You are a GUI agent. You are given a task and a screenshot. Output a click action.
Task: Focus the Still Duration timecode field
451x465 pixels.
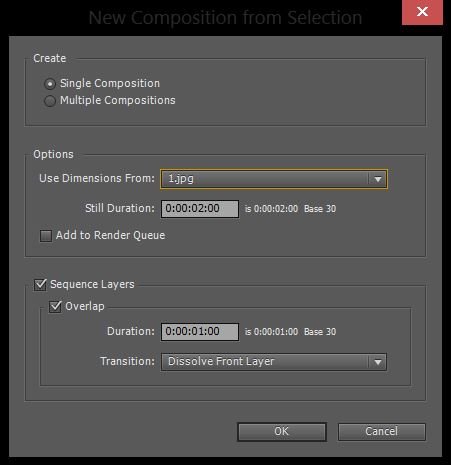[200, 209]
